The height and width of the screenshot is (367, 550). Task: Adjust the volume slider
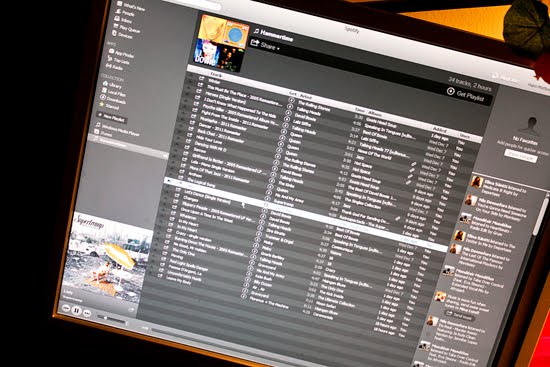coord(112,319)
